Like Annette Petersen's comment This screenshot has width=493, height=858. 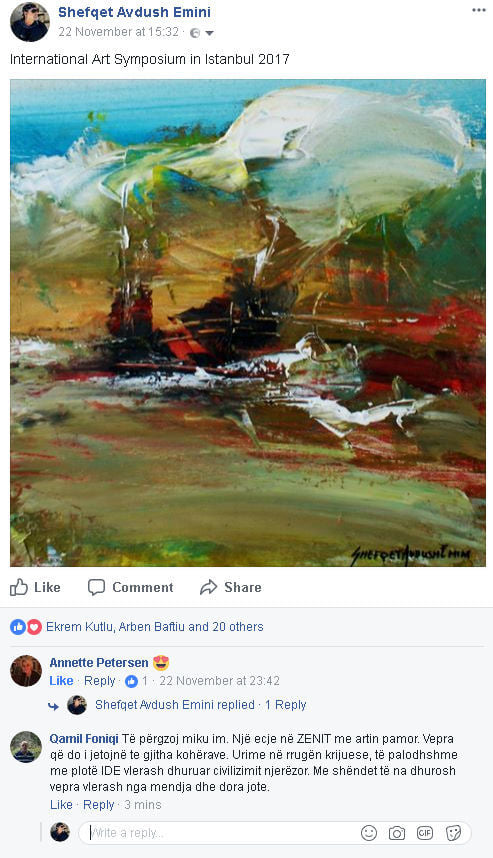click(x=61, y=681)
